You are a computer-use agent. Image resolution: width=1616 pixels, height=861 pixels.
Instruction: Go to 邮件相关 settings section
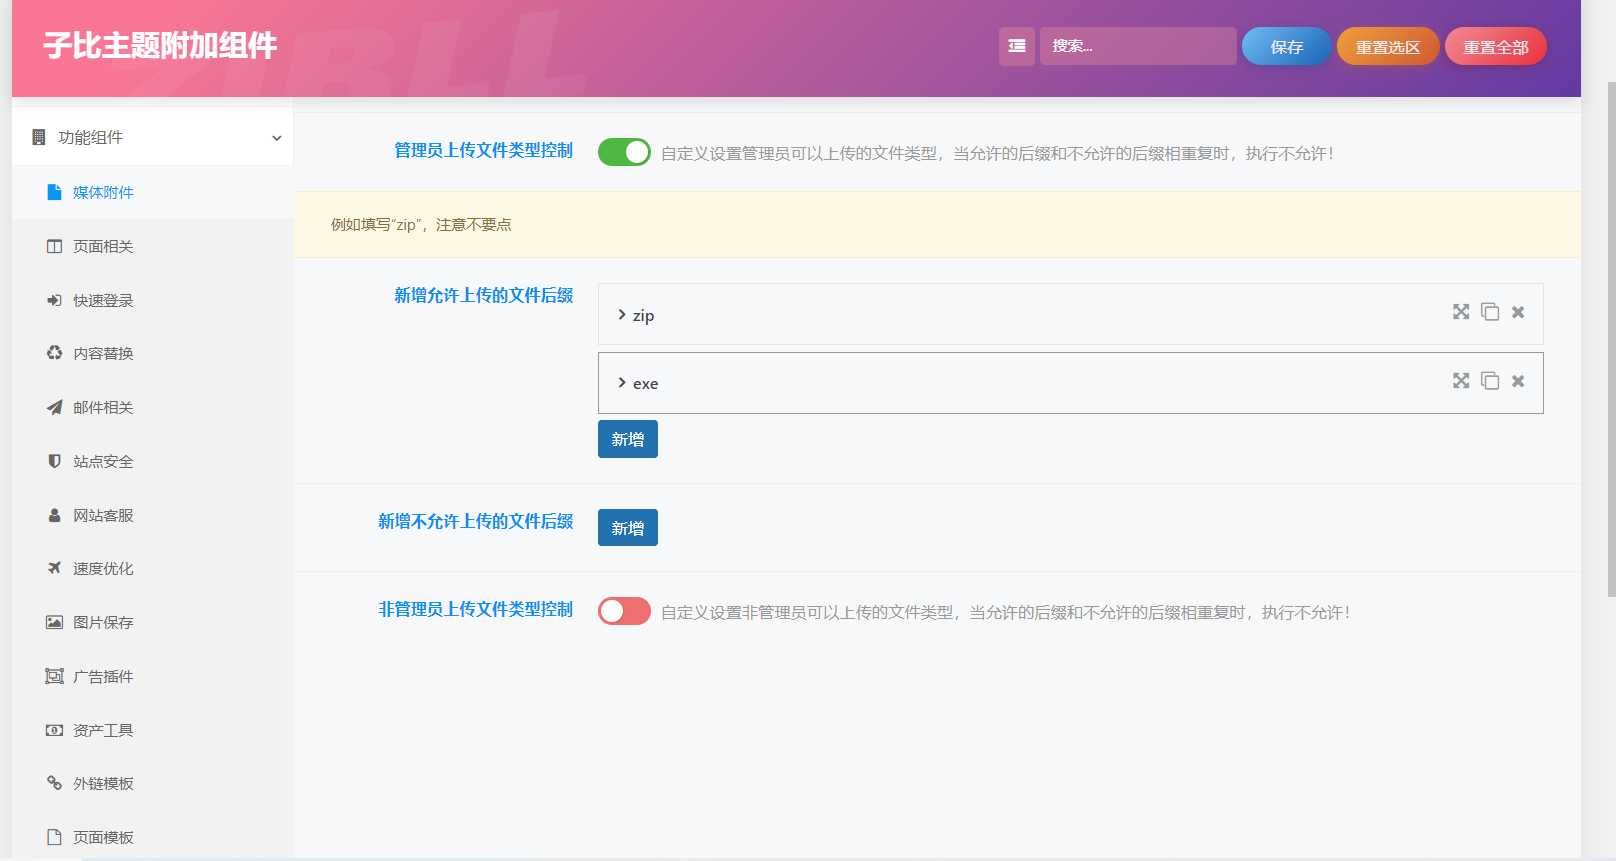pyautogui.click(x=102, y=407)
